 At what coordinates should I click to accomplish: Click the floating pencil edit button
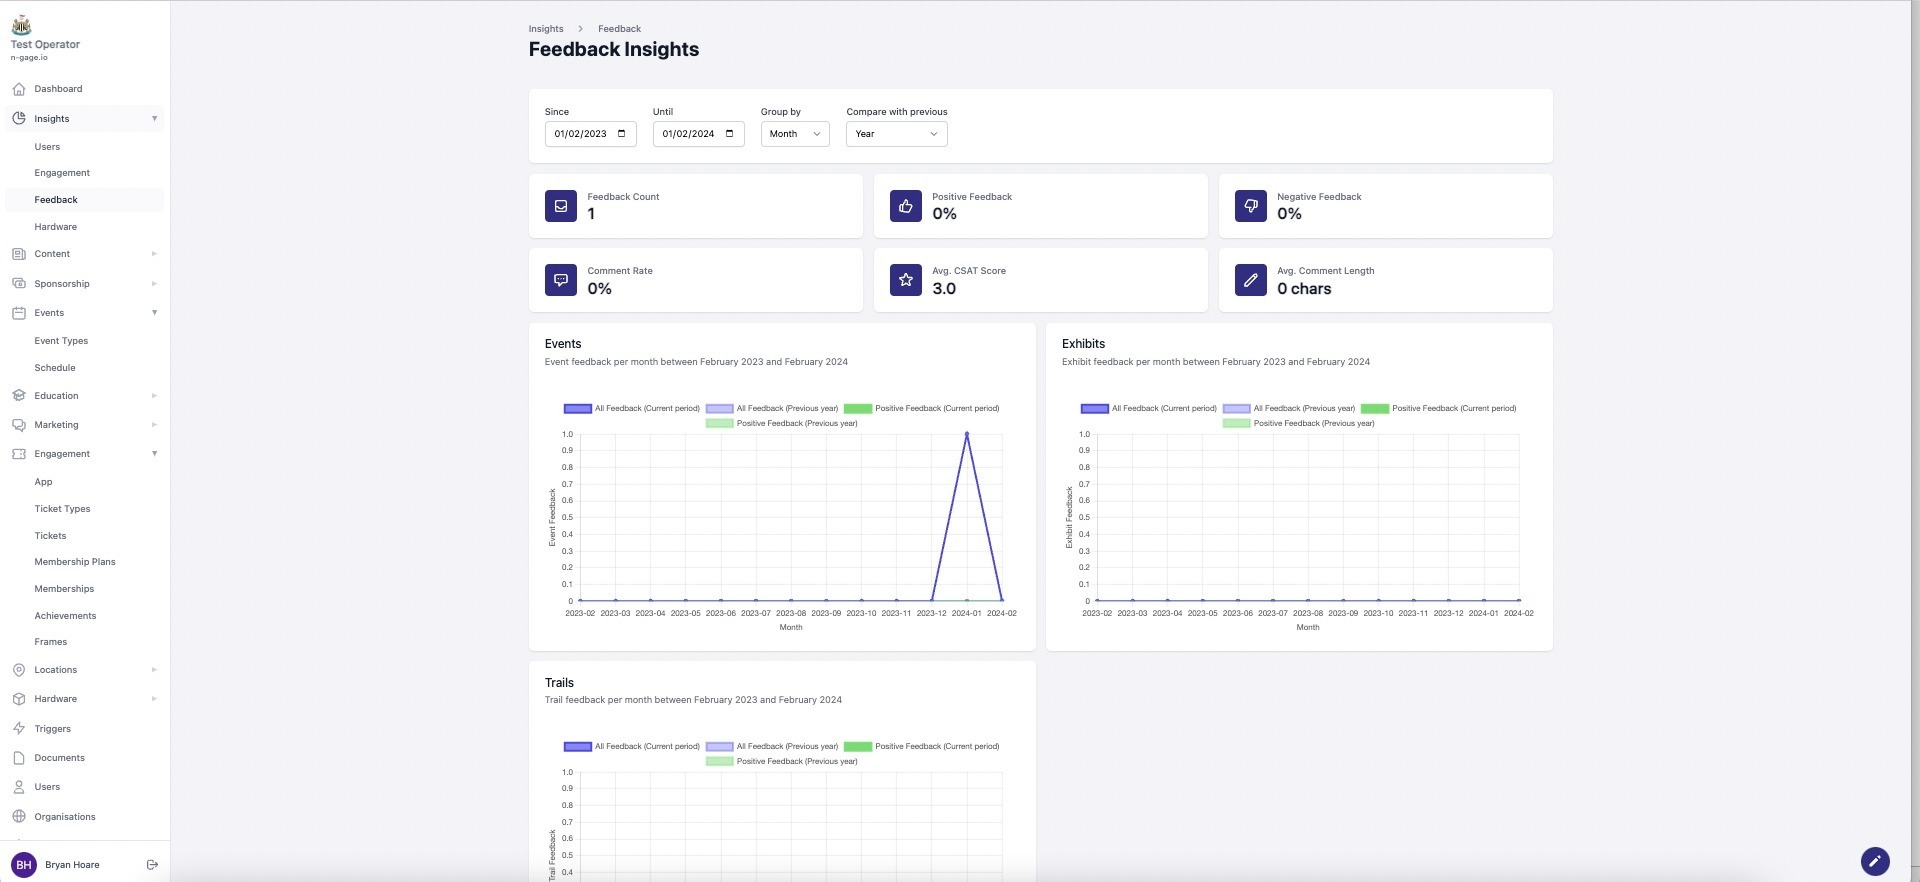pos(1874,861)
